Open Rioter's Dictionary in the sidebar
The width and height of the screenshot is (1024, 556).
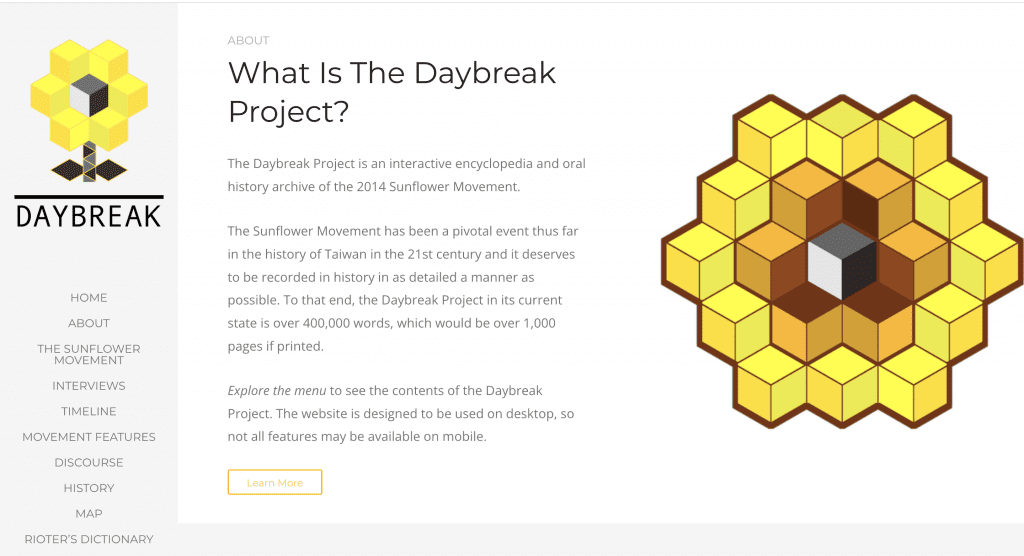89,539
